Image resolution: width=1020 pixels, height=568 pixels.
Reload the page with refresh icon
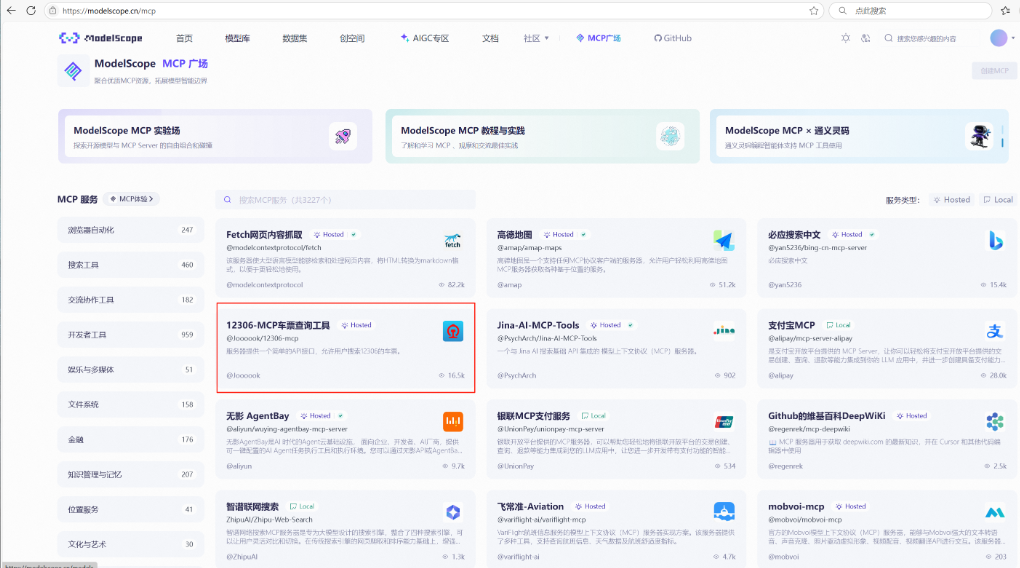[31, 10]
